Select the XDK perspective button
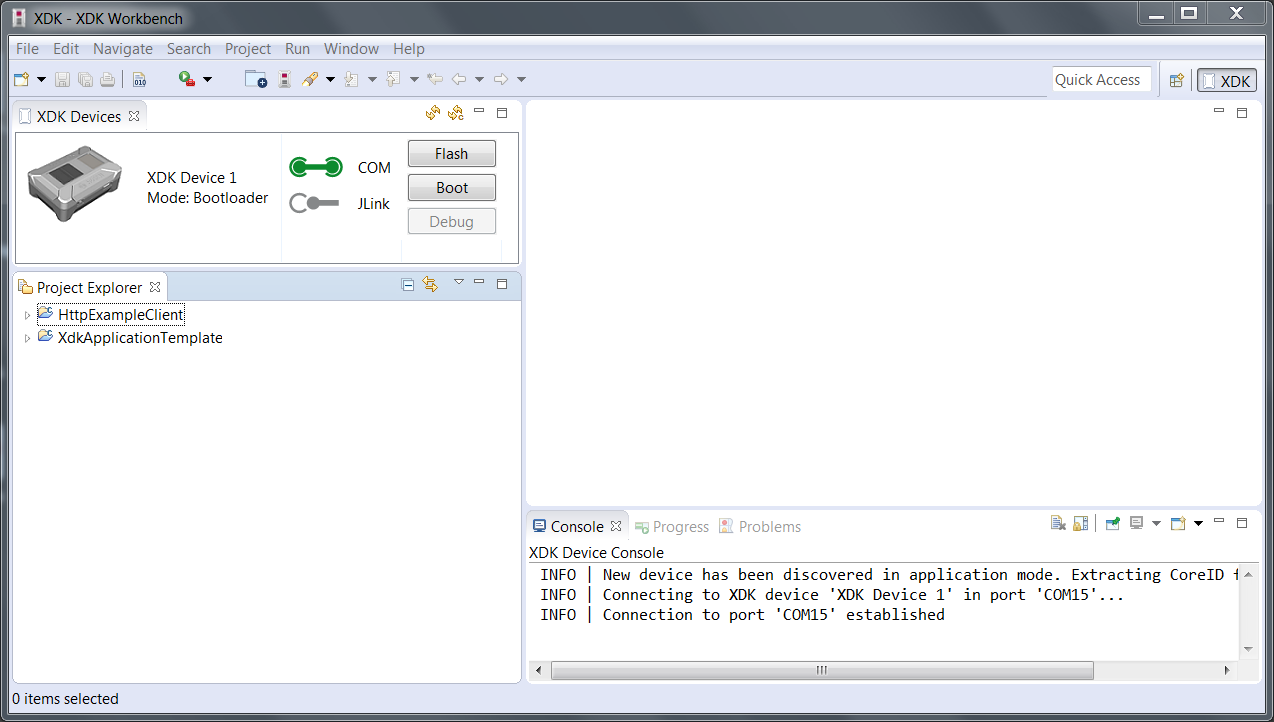This screenshot has width=1274, height=722. pyautogui.click(x=1227, y=80)
